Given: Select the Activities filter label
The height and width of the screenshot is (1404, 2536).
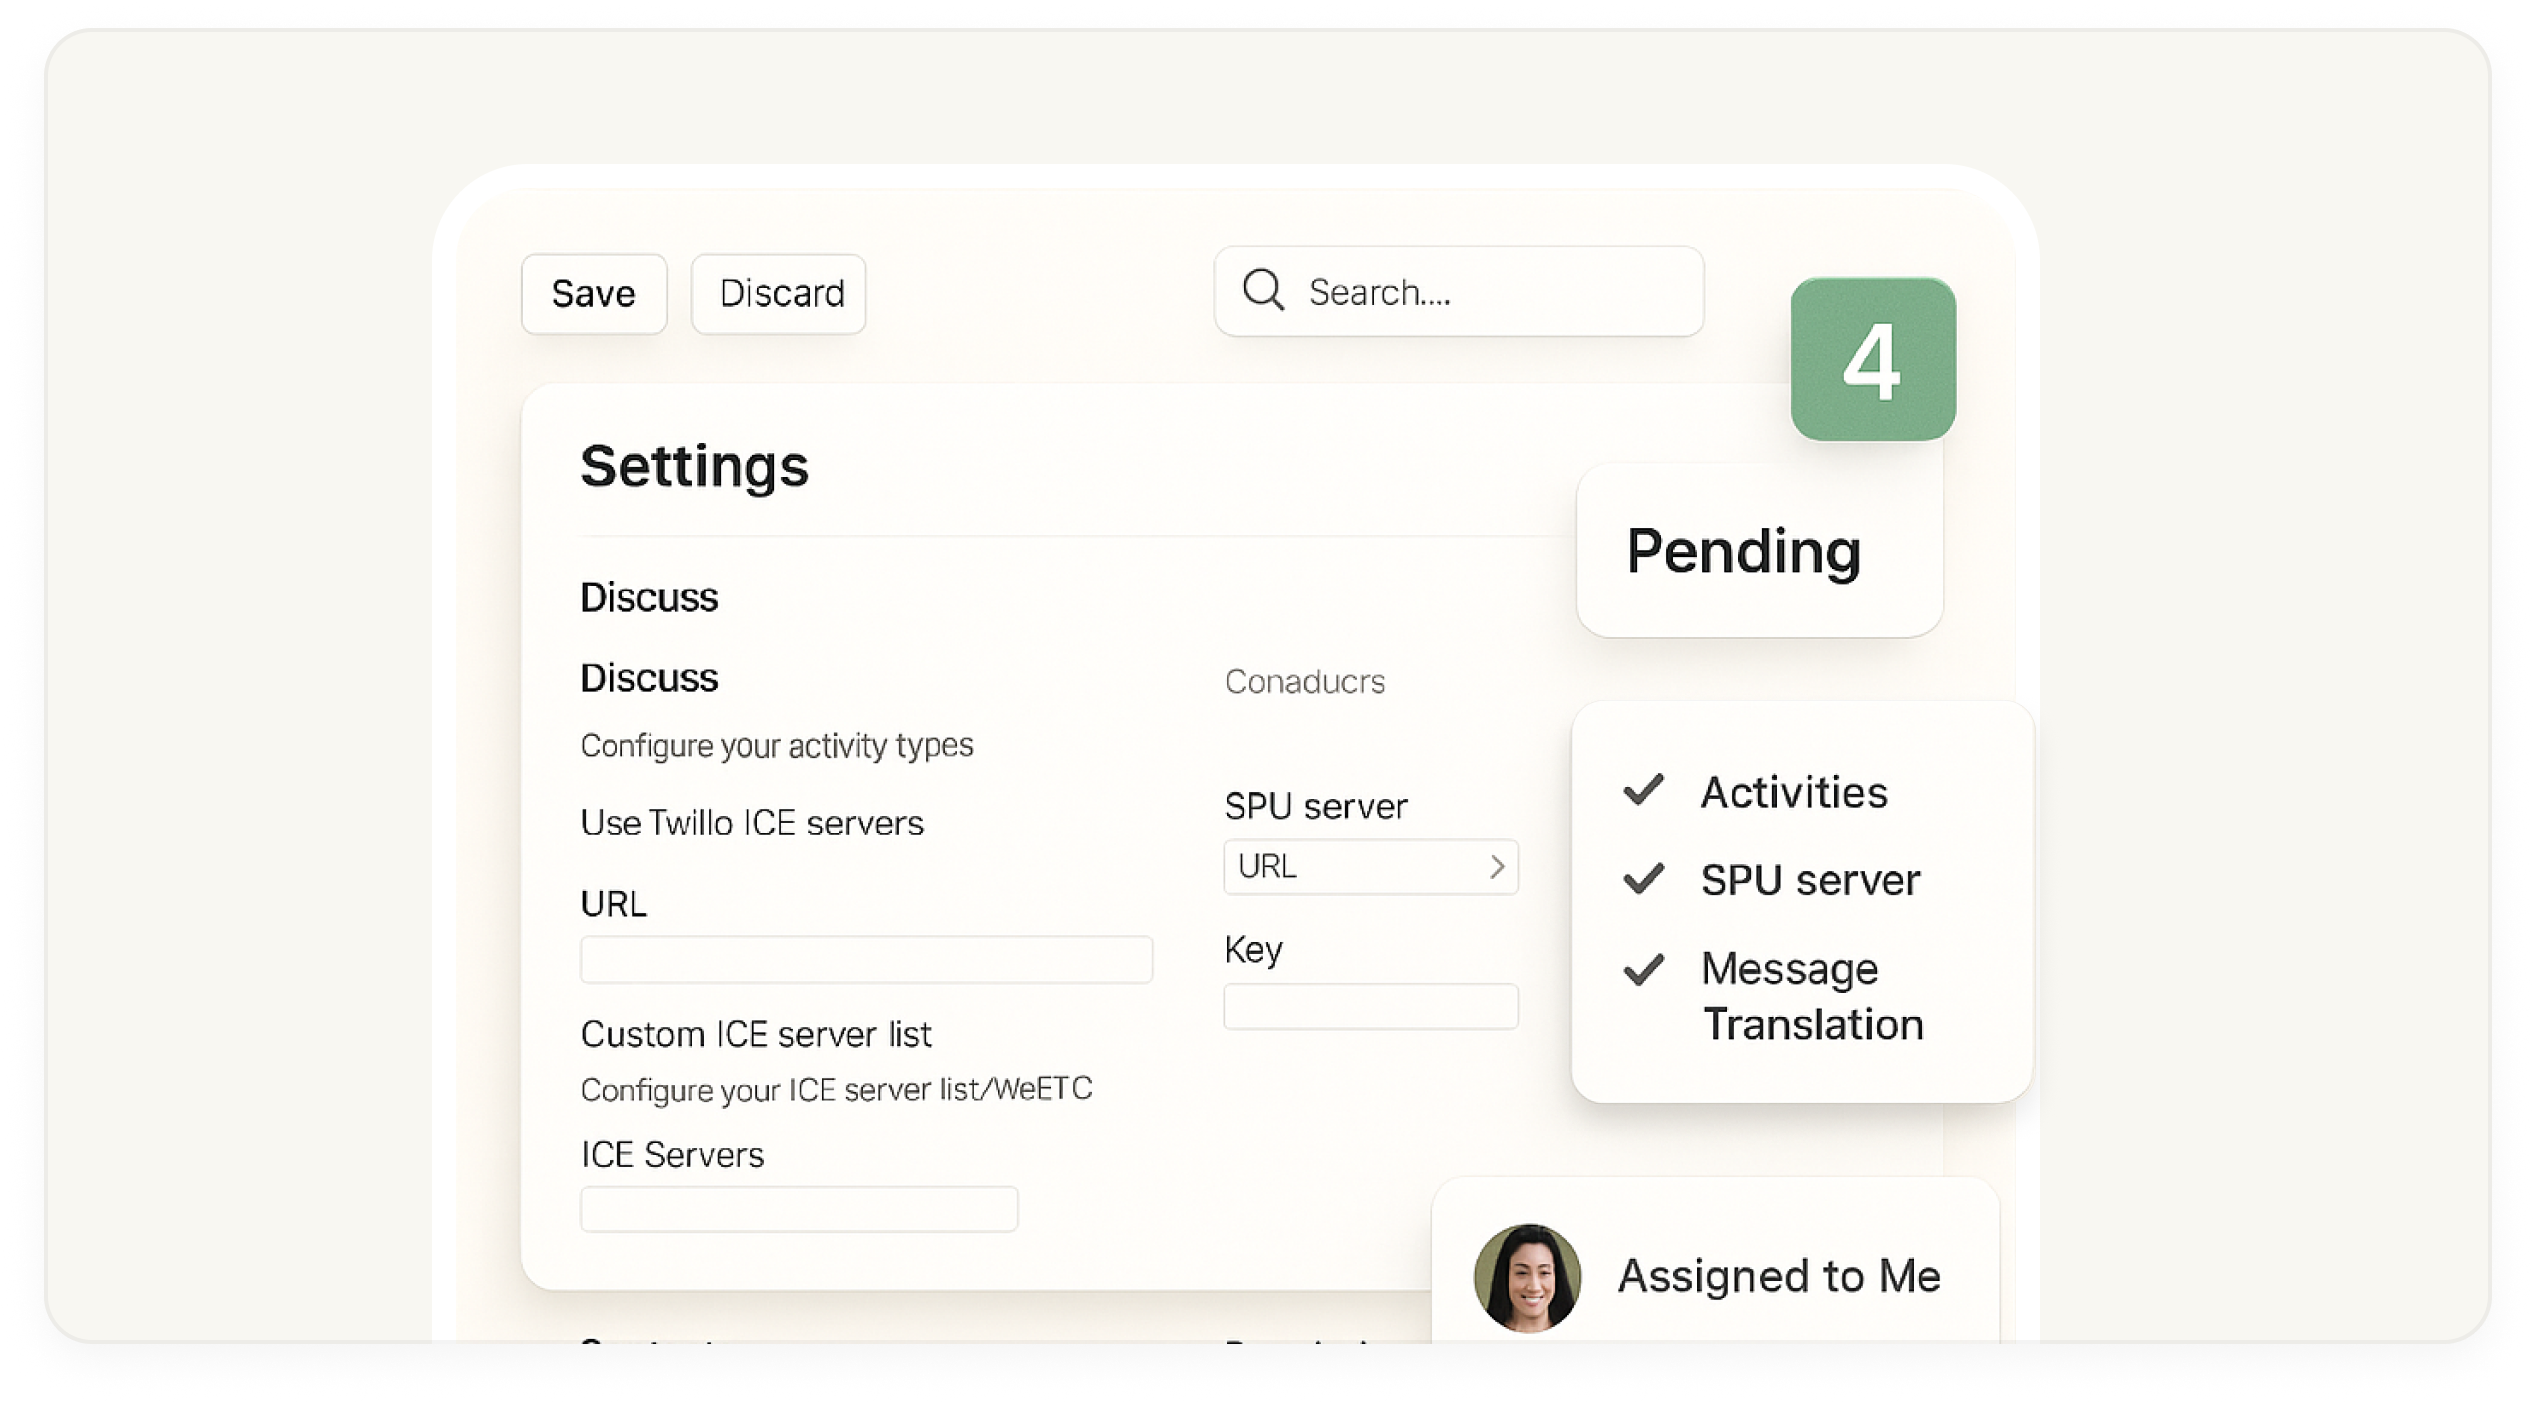Looking at the screenshot, I should coord(1794,792).
